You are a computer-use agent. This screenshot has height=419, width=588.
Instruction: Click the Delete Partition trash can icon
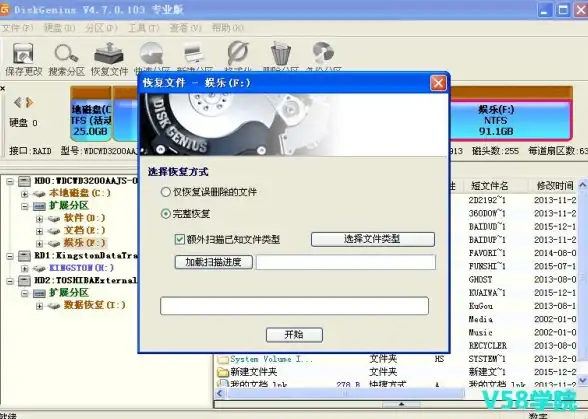click(281, 53)
